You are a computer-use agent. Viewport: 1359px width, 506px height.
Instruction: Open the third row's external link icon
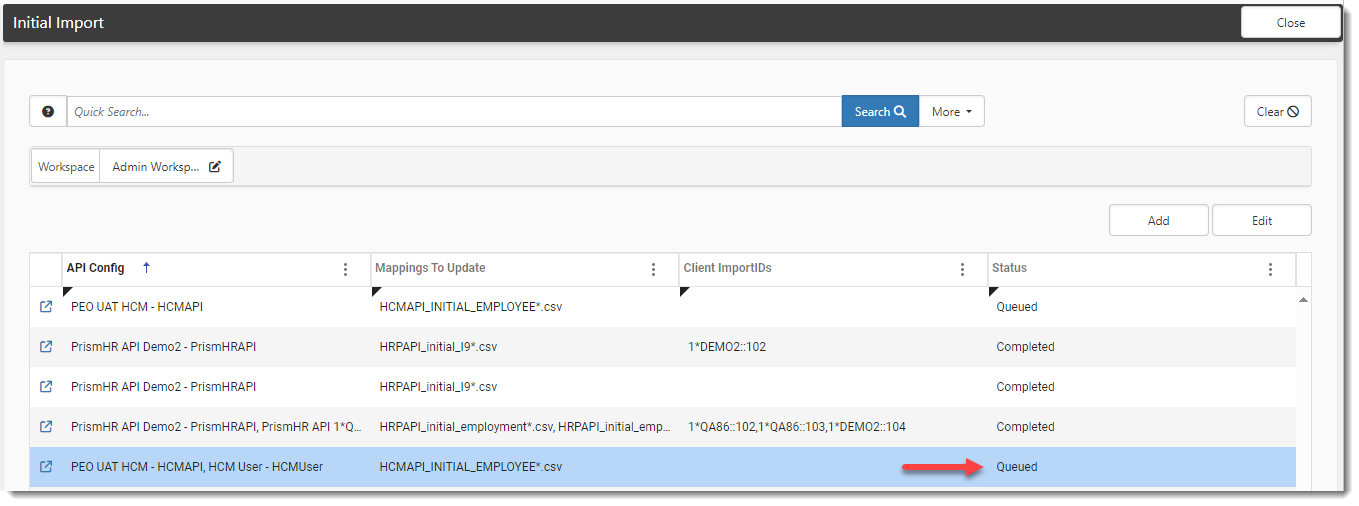(46, 387)
